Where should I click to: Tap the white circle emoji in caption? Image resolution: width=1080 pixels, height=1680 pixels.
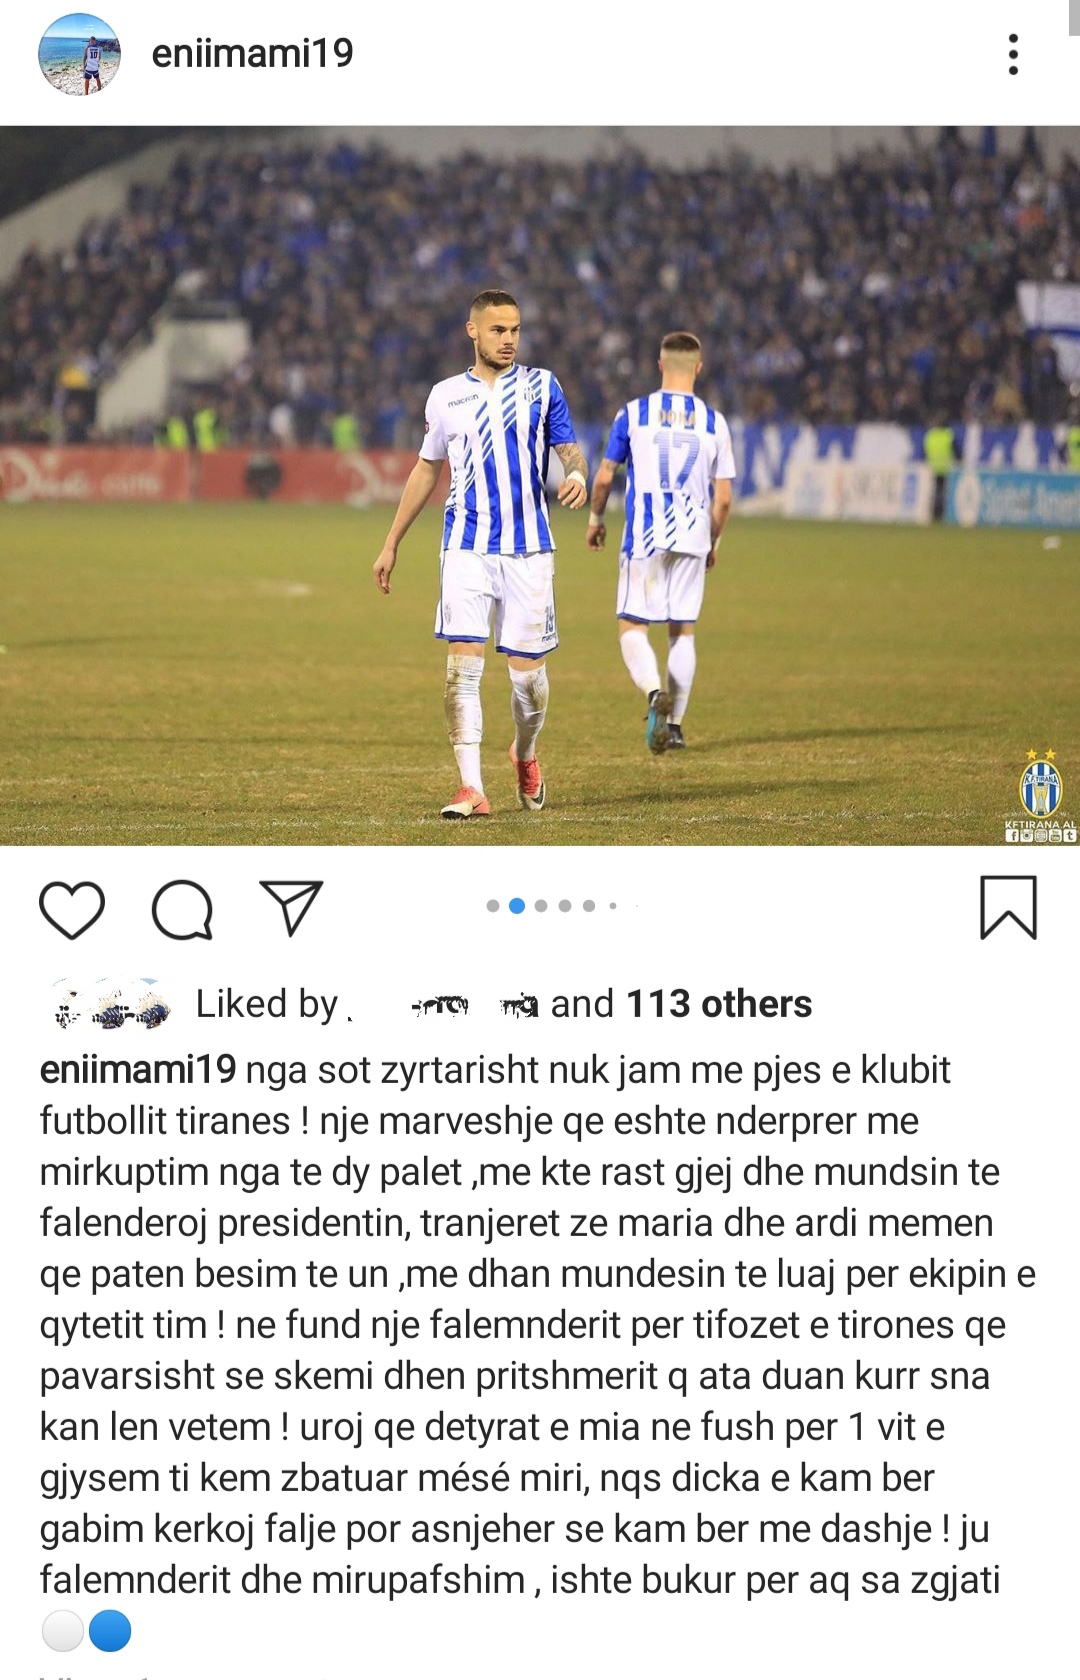[63, 1631]
